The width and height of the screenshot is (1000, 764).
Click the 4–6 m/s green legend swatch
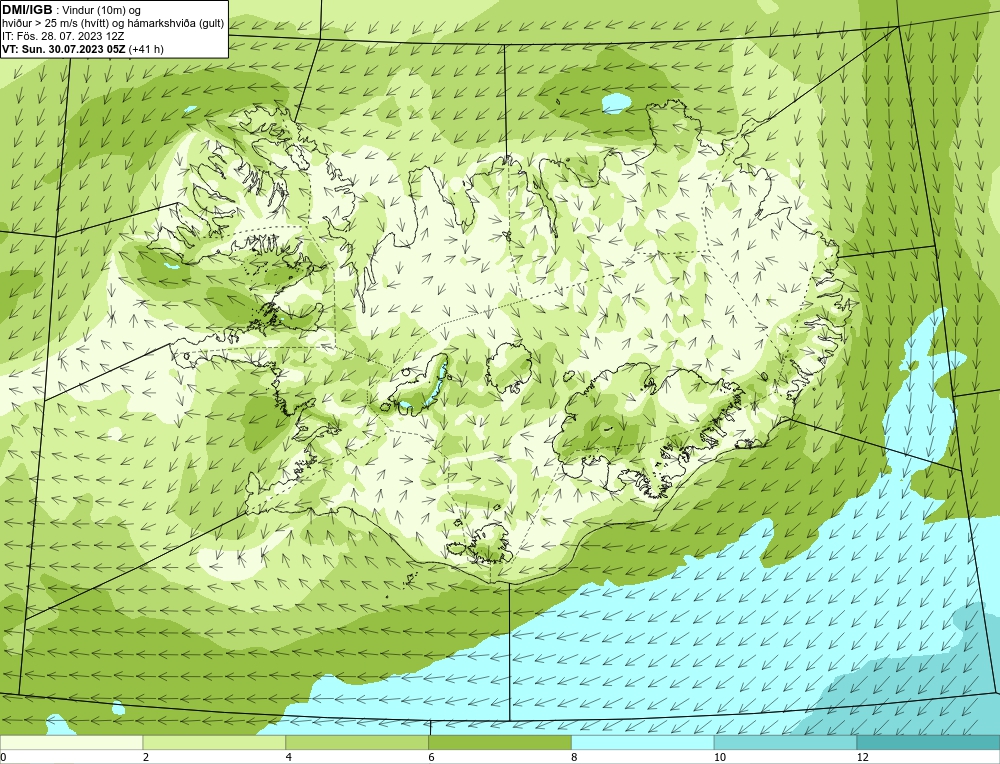pyautogui.click(x=357, y=743)
